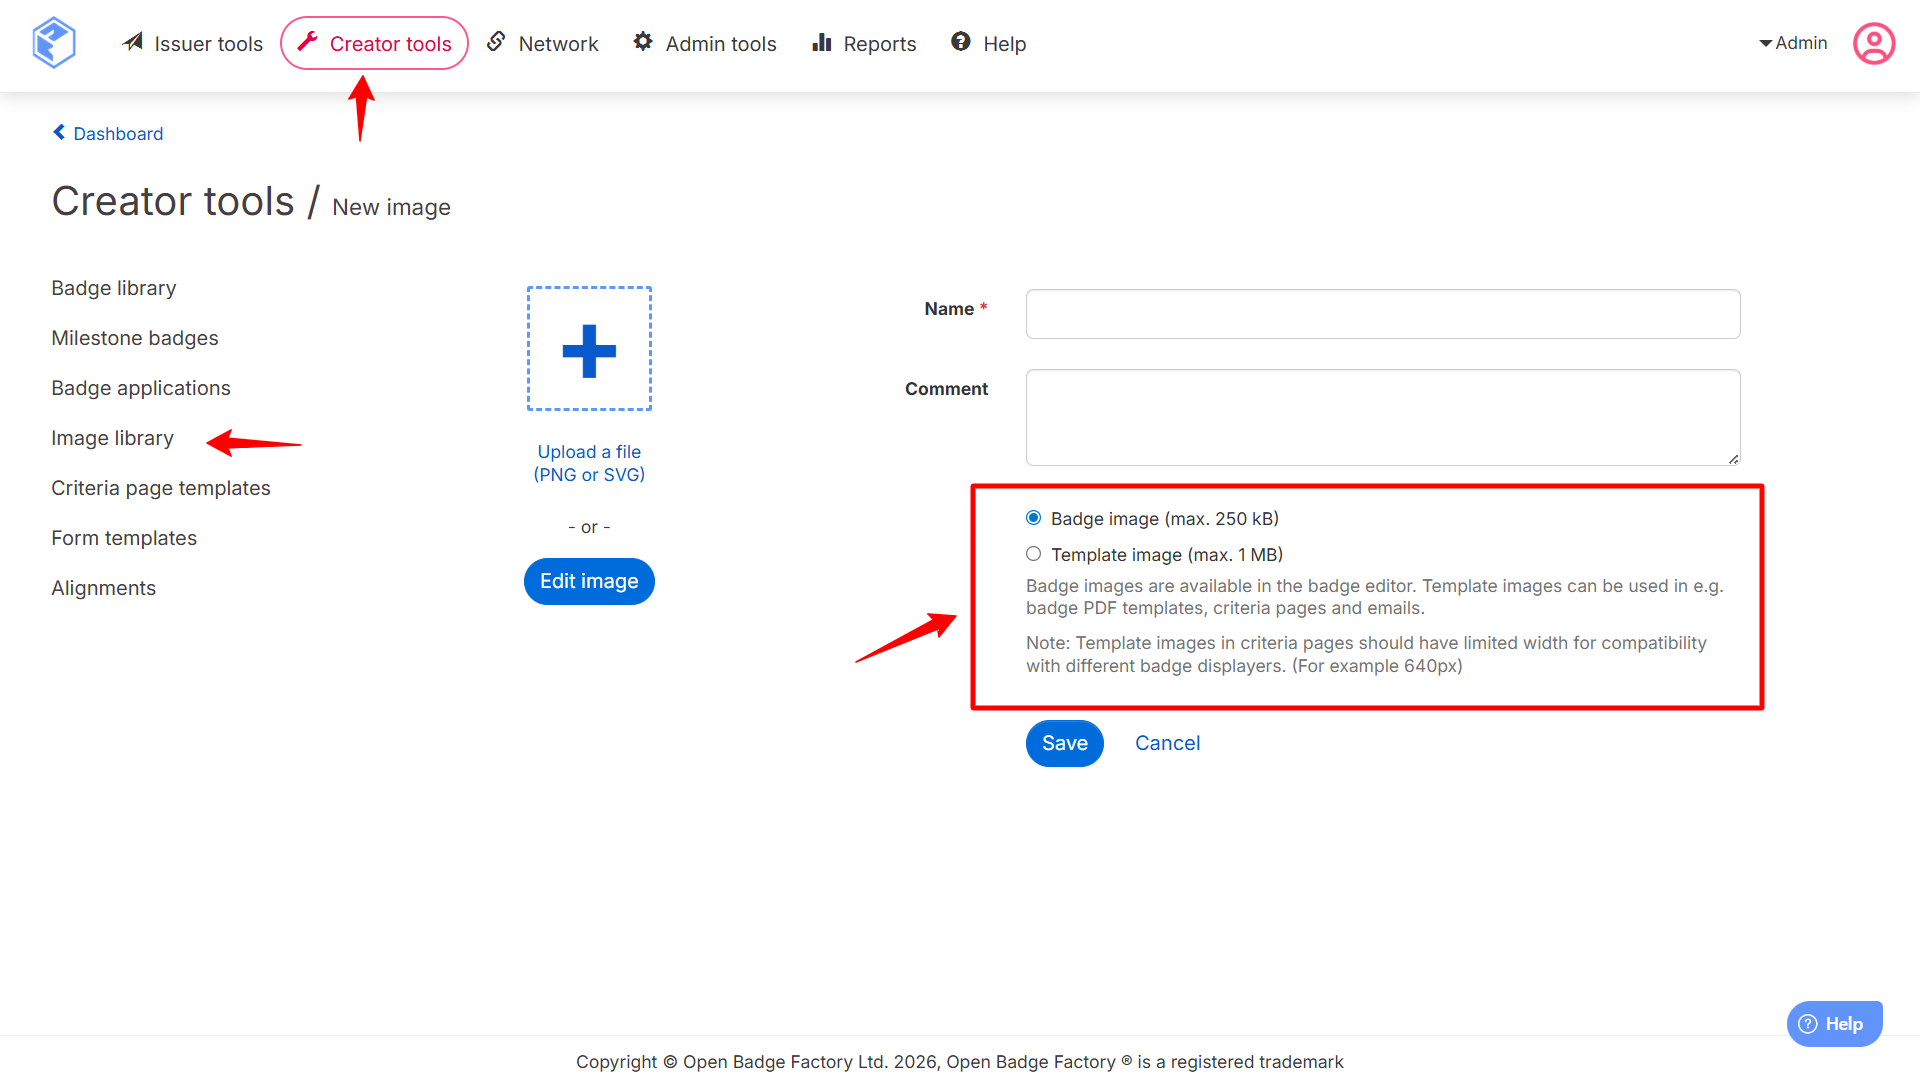Open the floating Help widget button

pyautogui.click(x=1834, y=1024)
